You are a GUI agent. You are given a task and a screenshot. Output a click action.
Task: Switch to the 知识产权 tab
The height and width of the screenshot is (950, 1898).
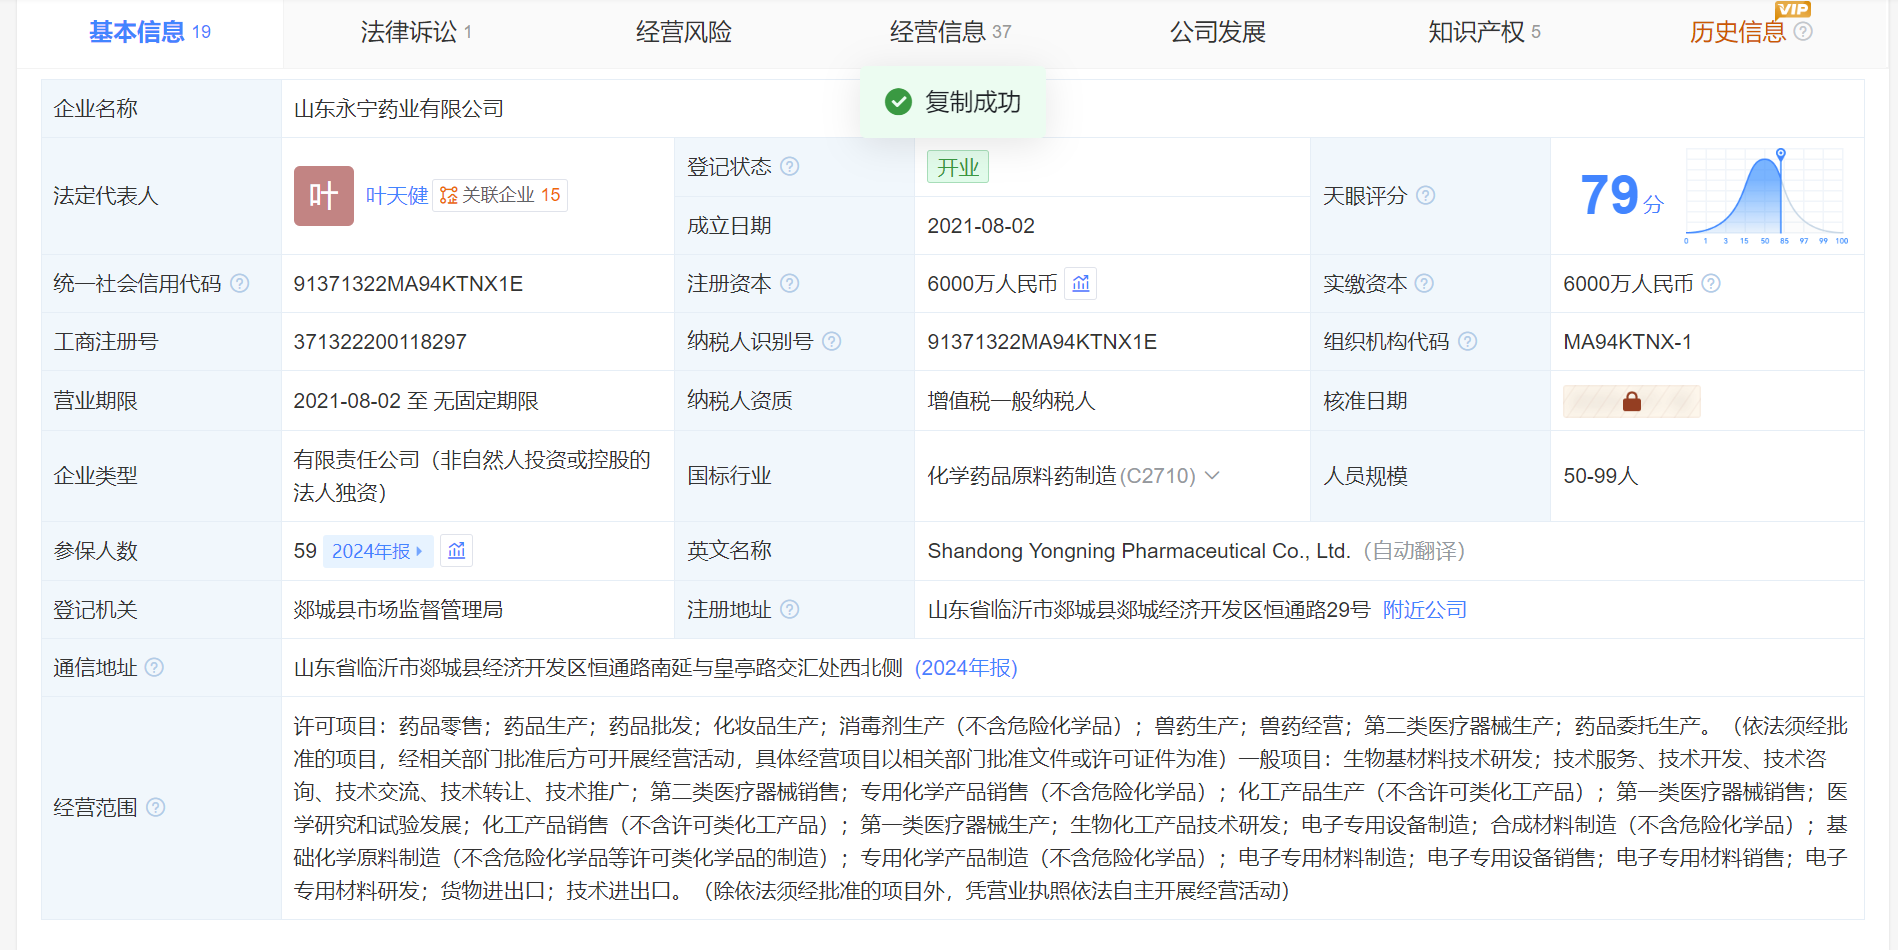tap(1484, 32)
